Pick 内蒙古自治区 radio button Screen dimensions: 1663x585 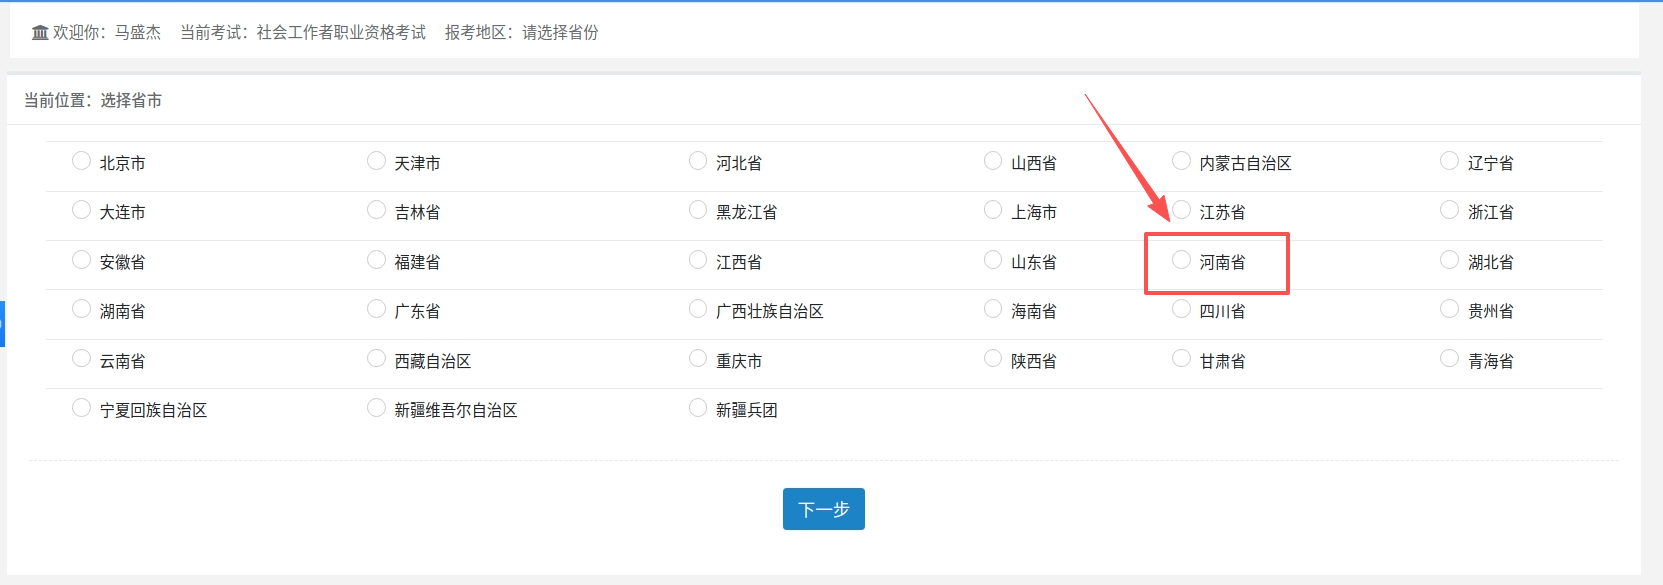(x=1181, y=161)
